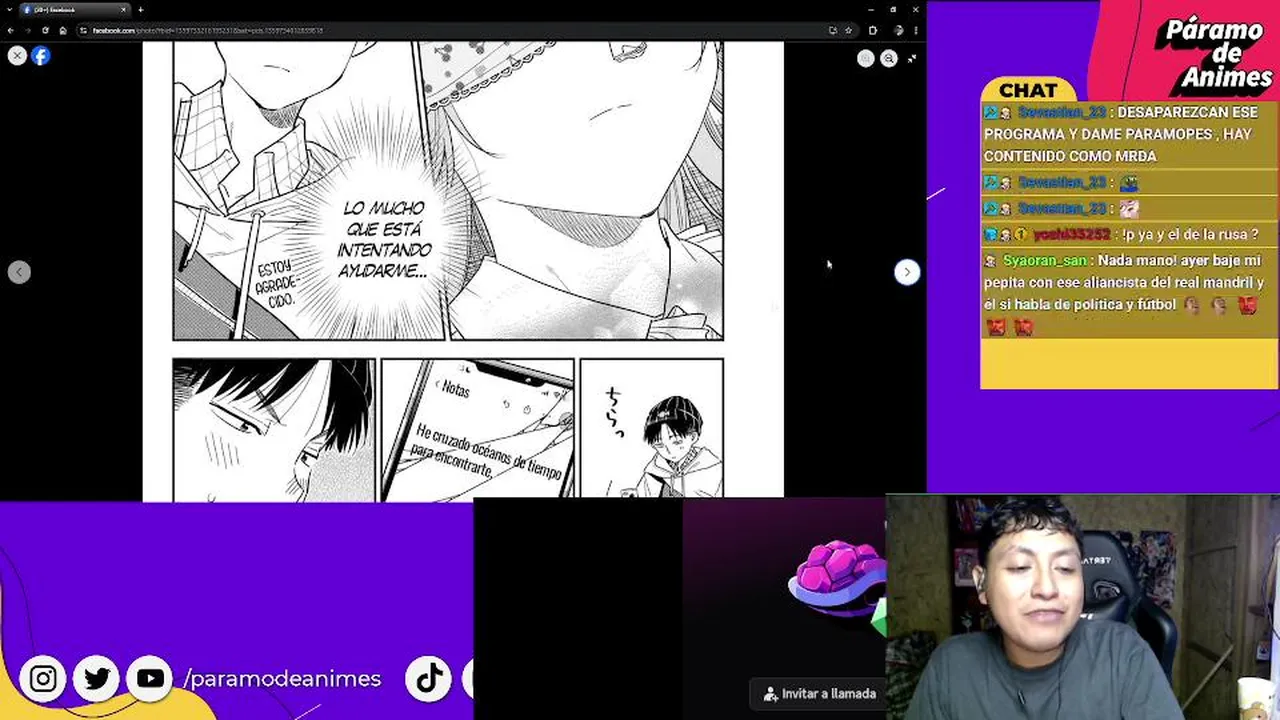1280x720 pixels.
Task: Bookmark this page with the star
Action: tap(848, 30)
